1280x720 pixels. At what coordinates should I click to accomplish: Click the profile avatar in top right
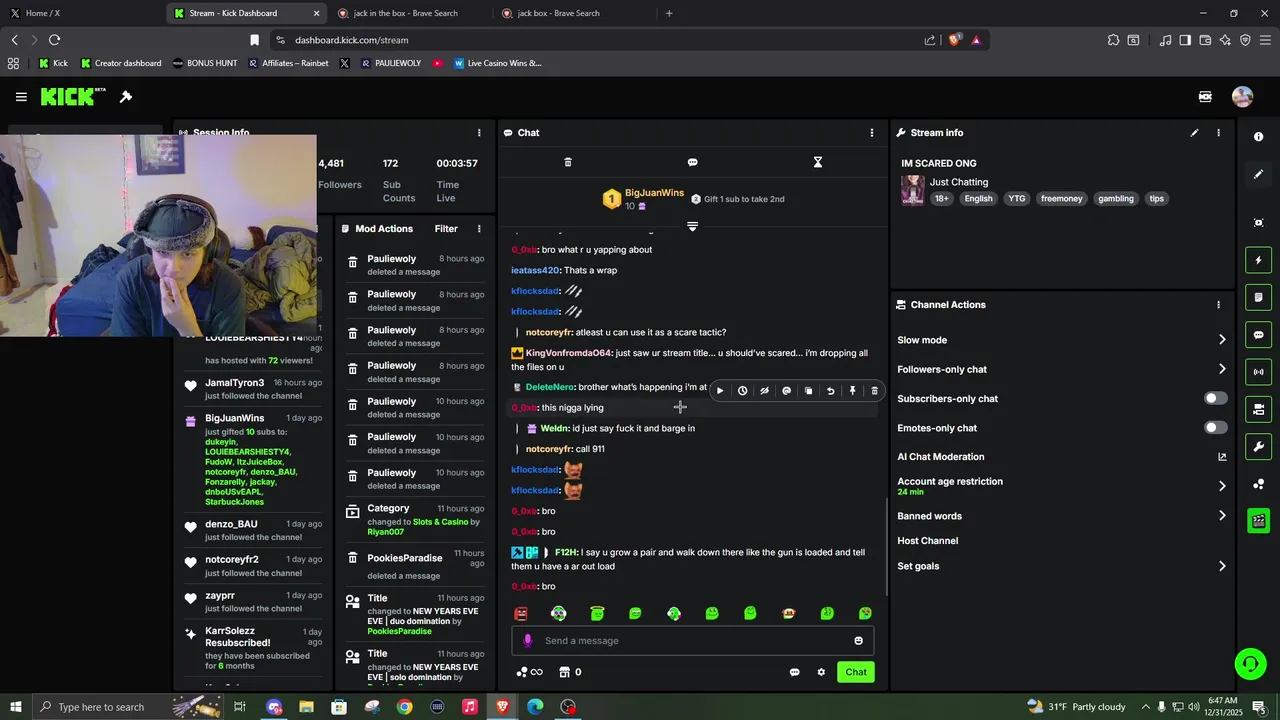[1242, 97]
